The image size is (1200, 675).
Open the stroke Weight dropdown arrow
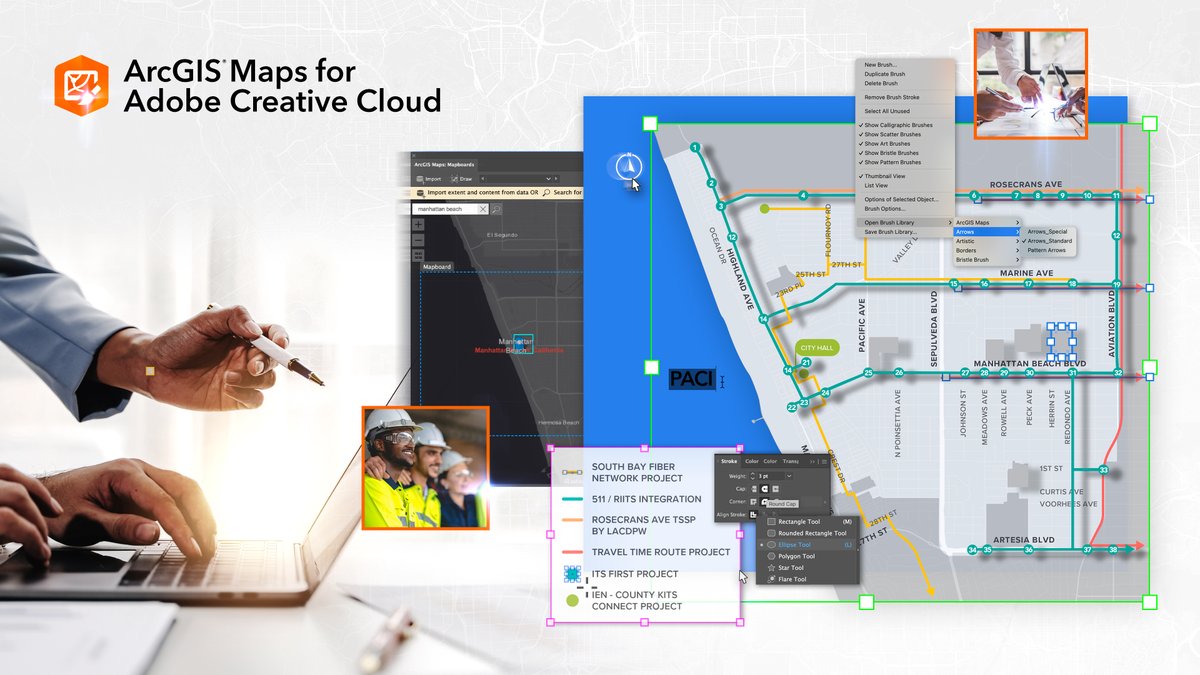[789, 476]
